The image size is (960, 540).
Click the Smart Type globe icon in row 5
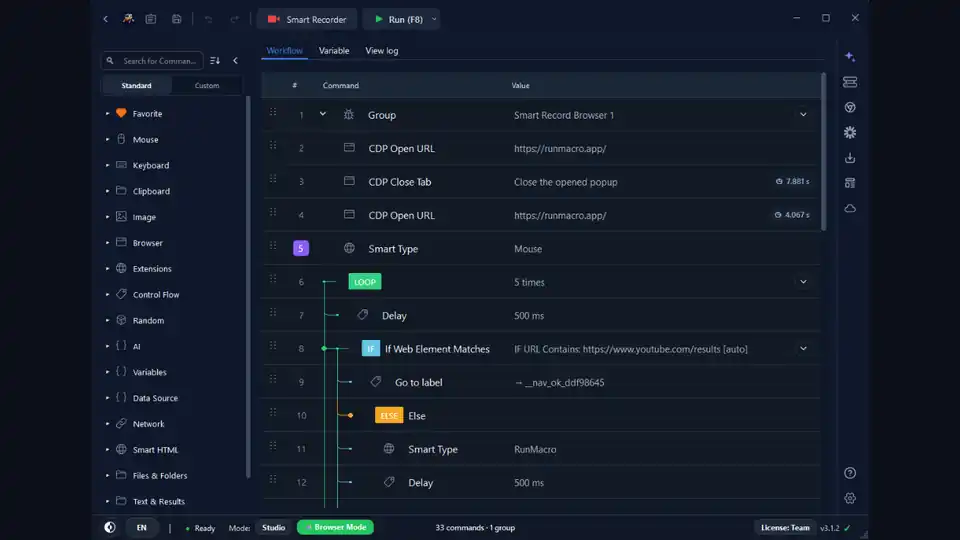click(349, 248)
